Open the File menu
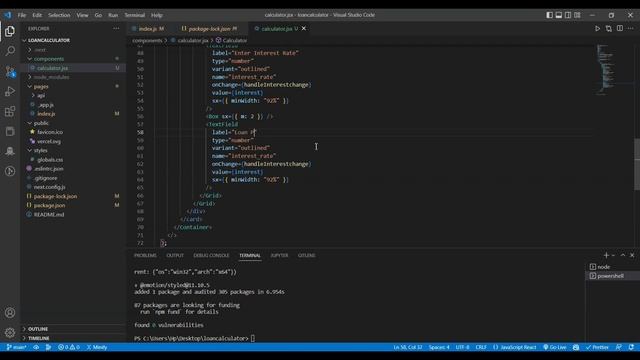Screen dimensions: 640x360 (22, 15)
